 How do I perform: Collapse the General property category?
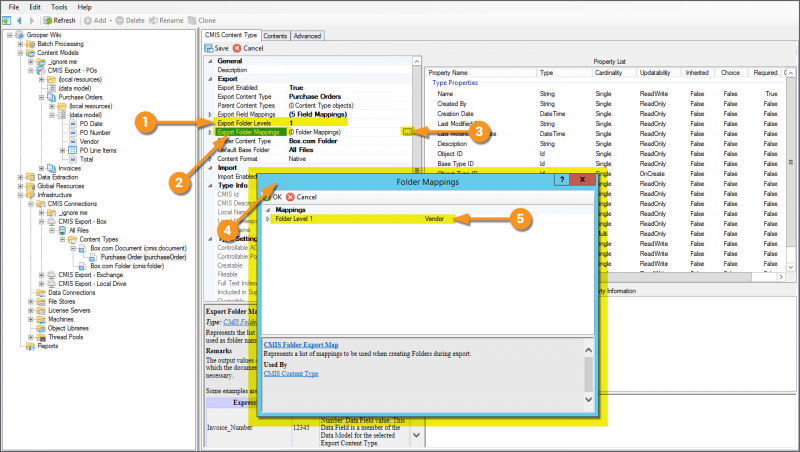(x=210, y=61)
